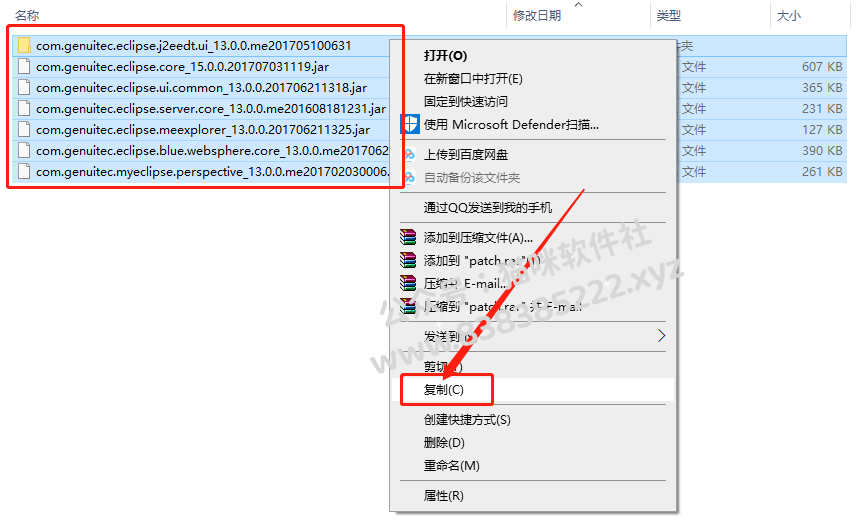Click the auto-backup folder cloud icon
This screenshot has height=523, width=863.
409,178
